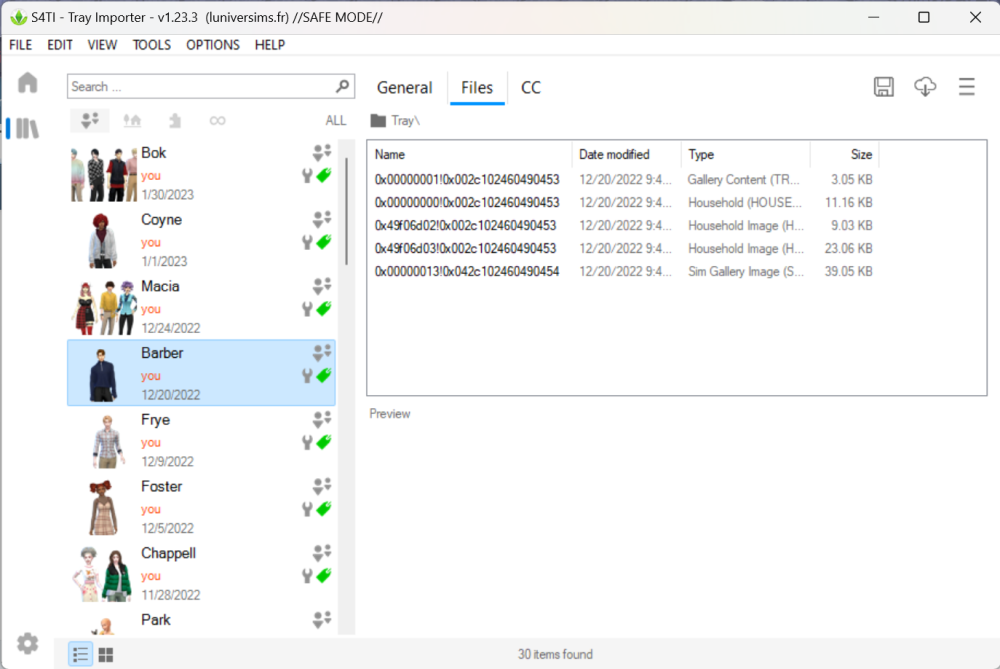Open the FILE menu

(x=20, y=45)
